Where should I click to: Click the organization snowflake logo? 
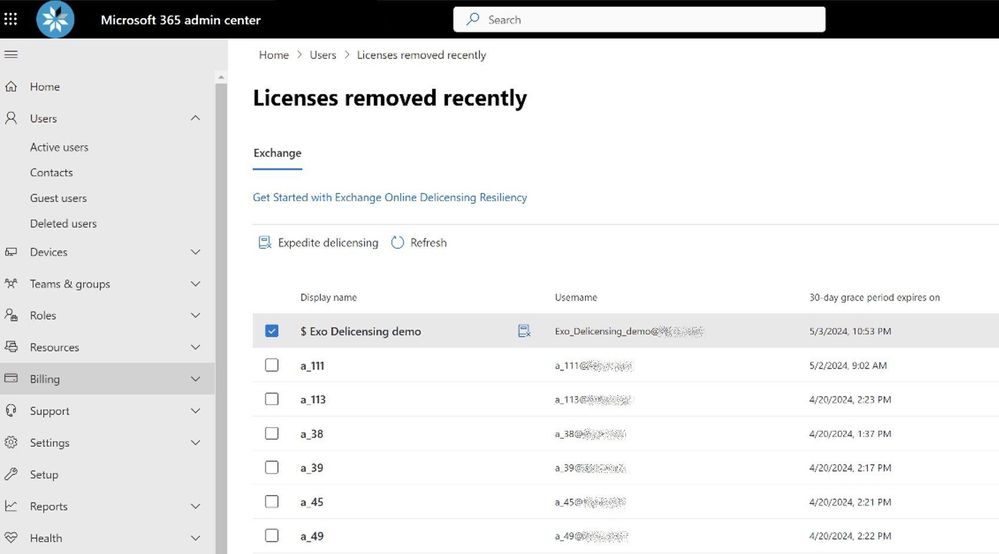pyautogui.click(x=55, y=19)
